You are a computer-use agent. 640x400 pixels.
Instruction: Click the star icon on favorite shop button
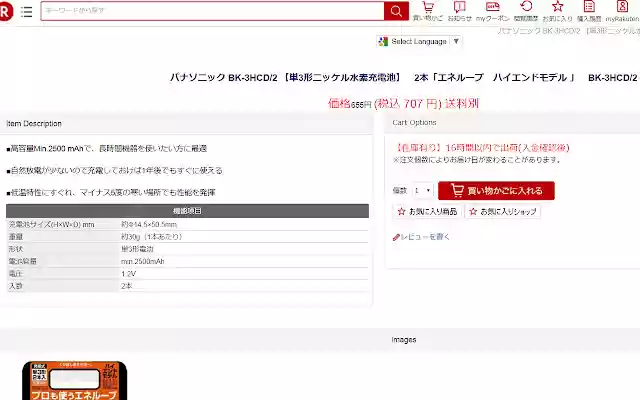(473, 211)
